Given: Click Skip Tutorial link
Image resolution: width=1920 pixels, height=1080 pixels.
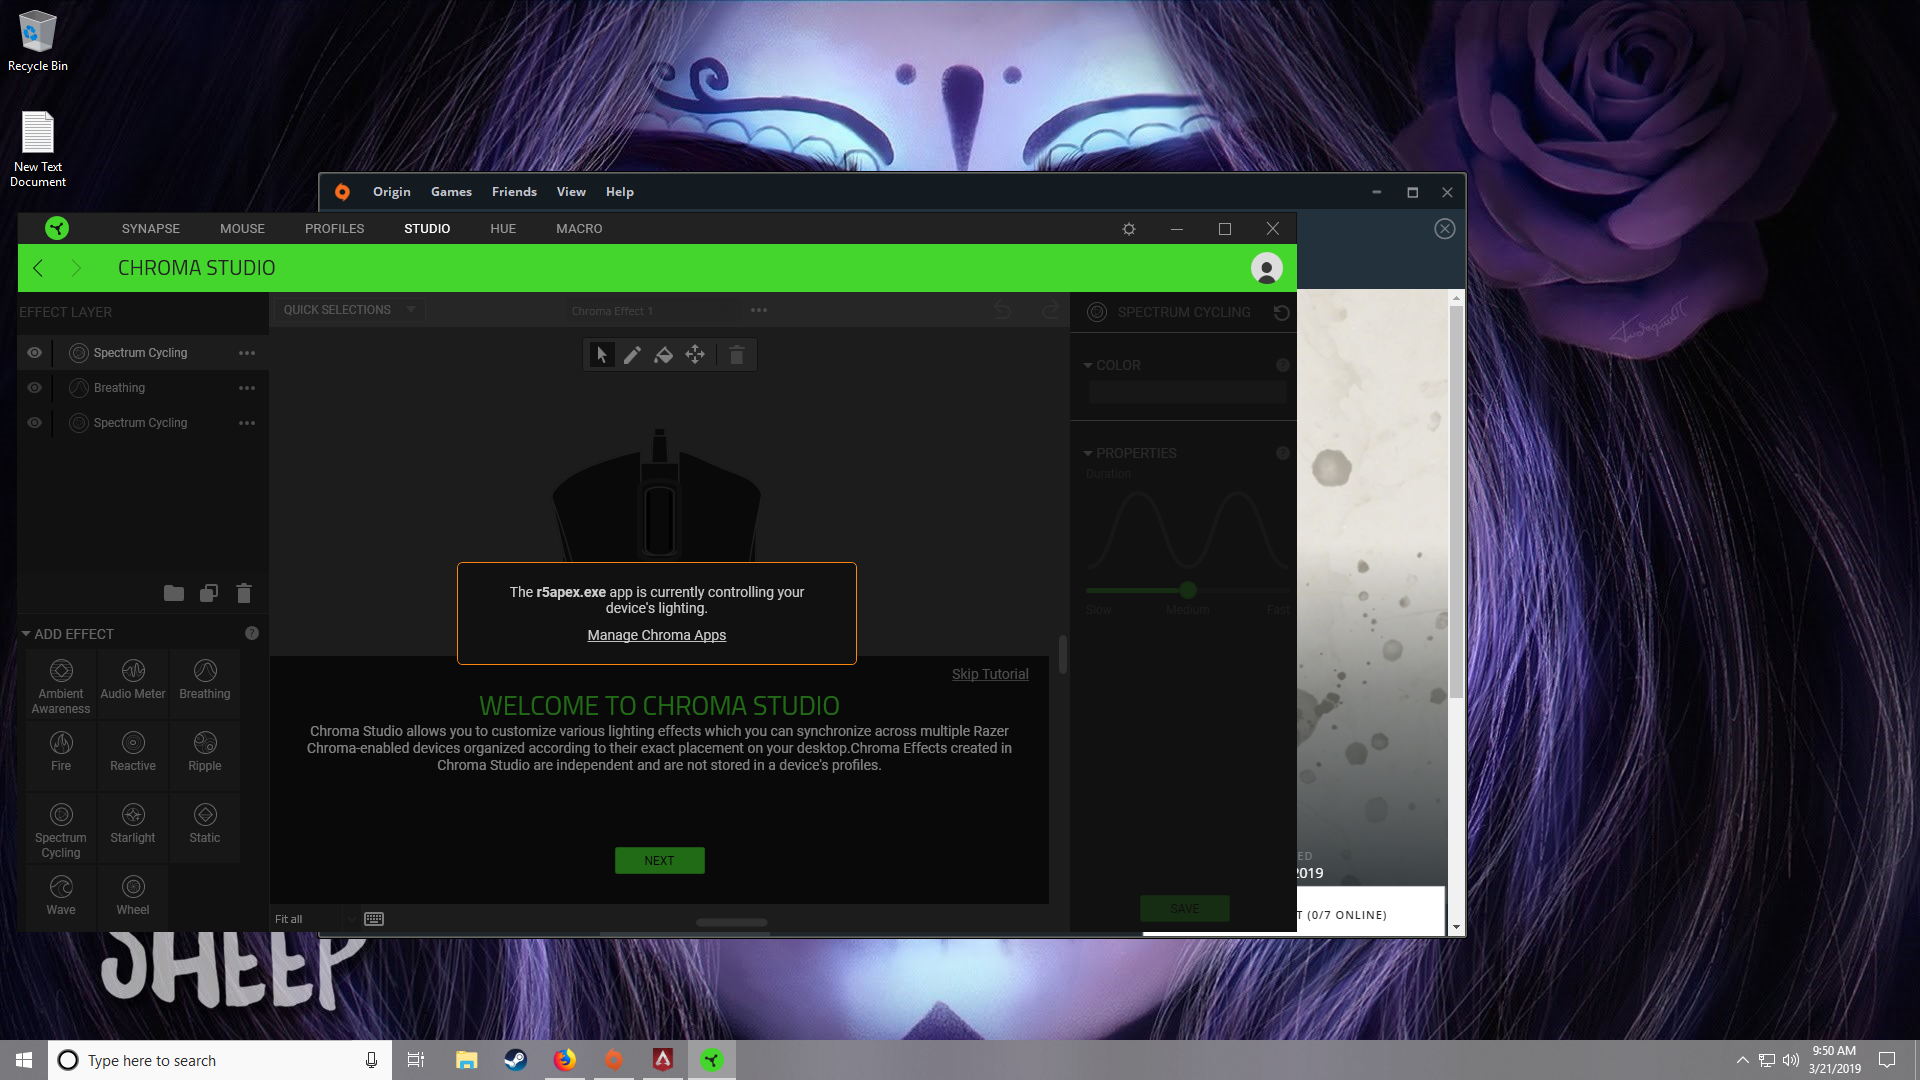Looking at the screenshot, I should coord(990,674).
